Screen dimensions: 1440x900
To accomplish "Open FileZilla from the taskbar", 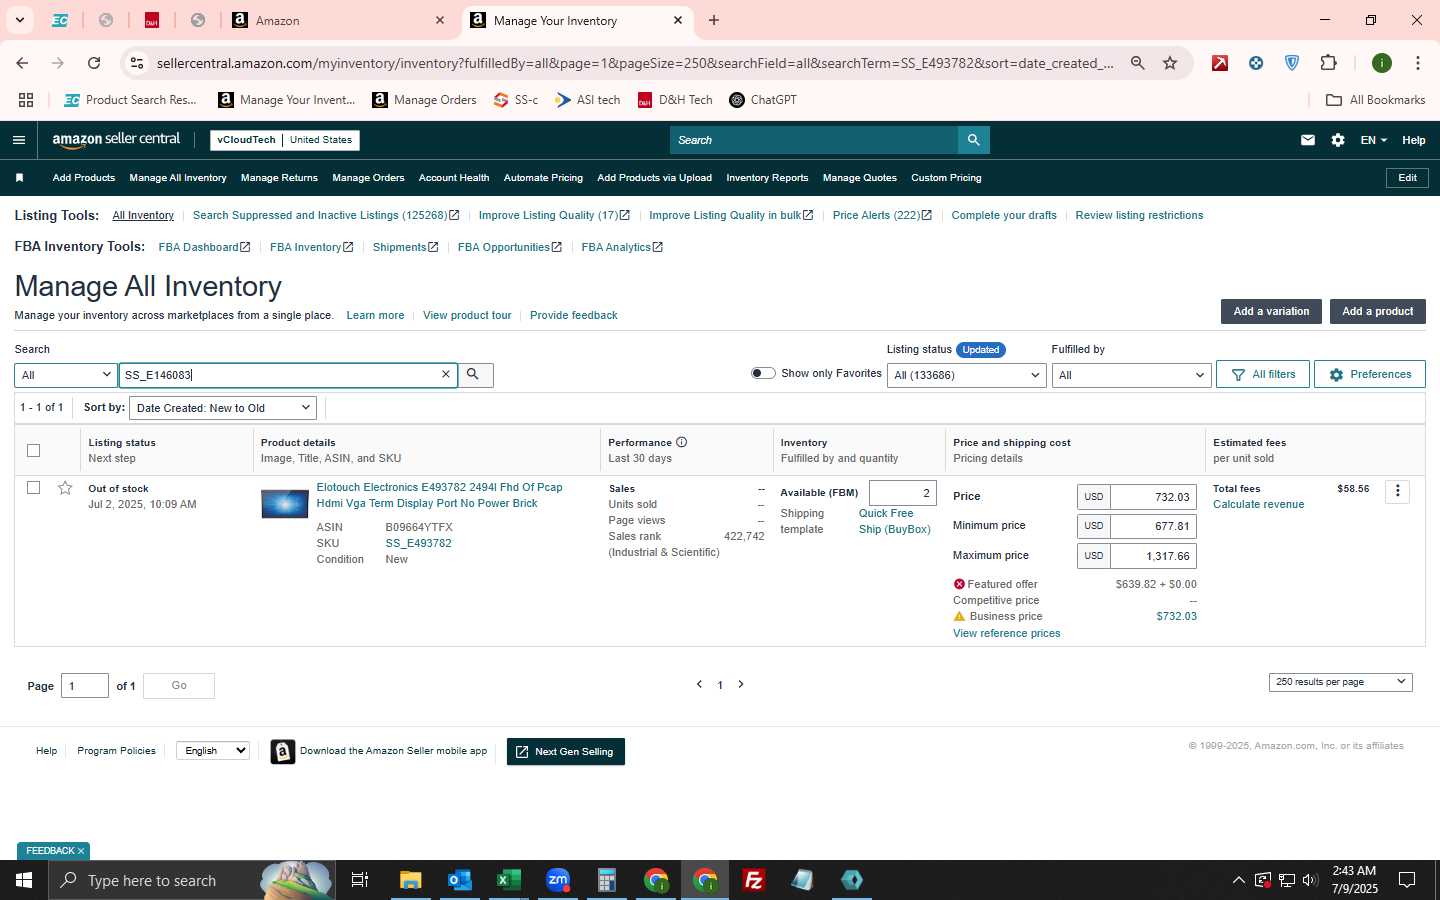I will click(754, 880).
